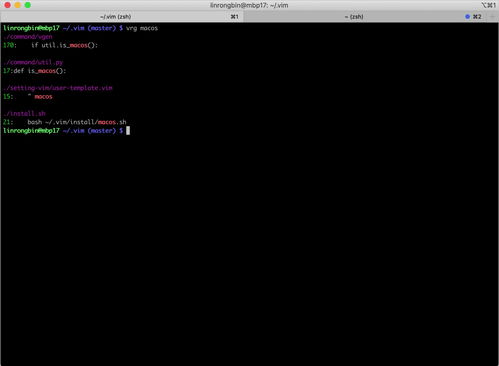Click the ⌥⌘1 window shortcut indicator
Screen dimensions: 499x366
pos(488,5)
